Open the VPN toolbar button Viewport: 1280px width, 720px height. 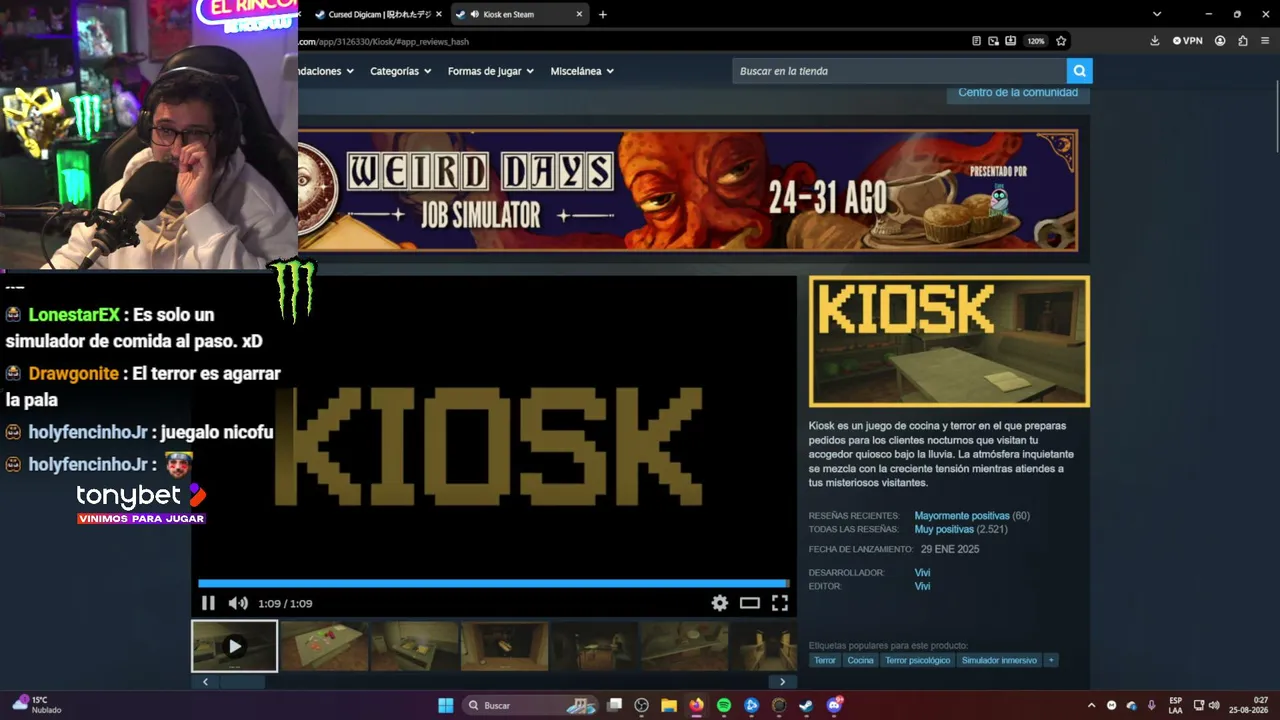pos(1188,41)
